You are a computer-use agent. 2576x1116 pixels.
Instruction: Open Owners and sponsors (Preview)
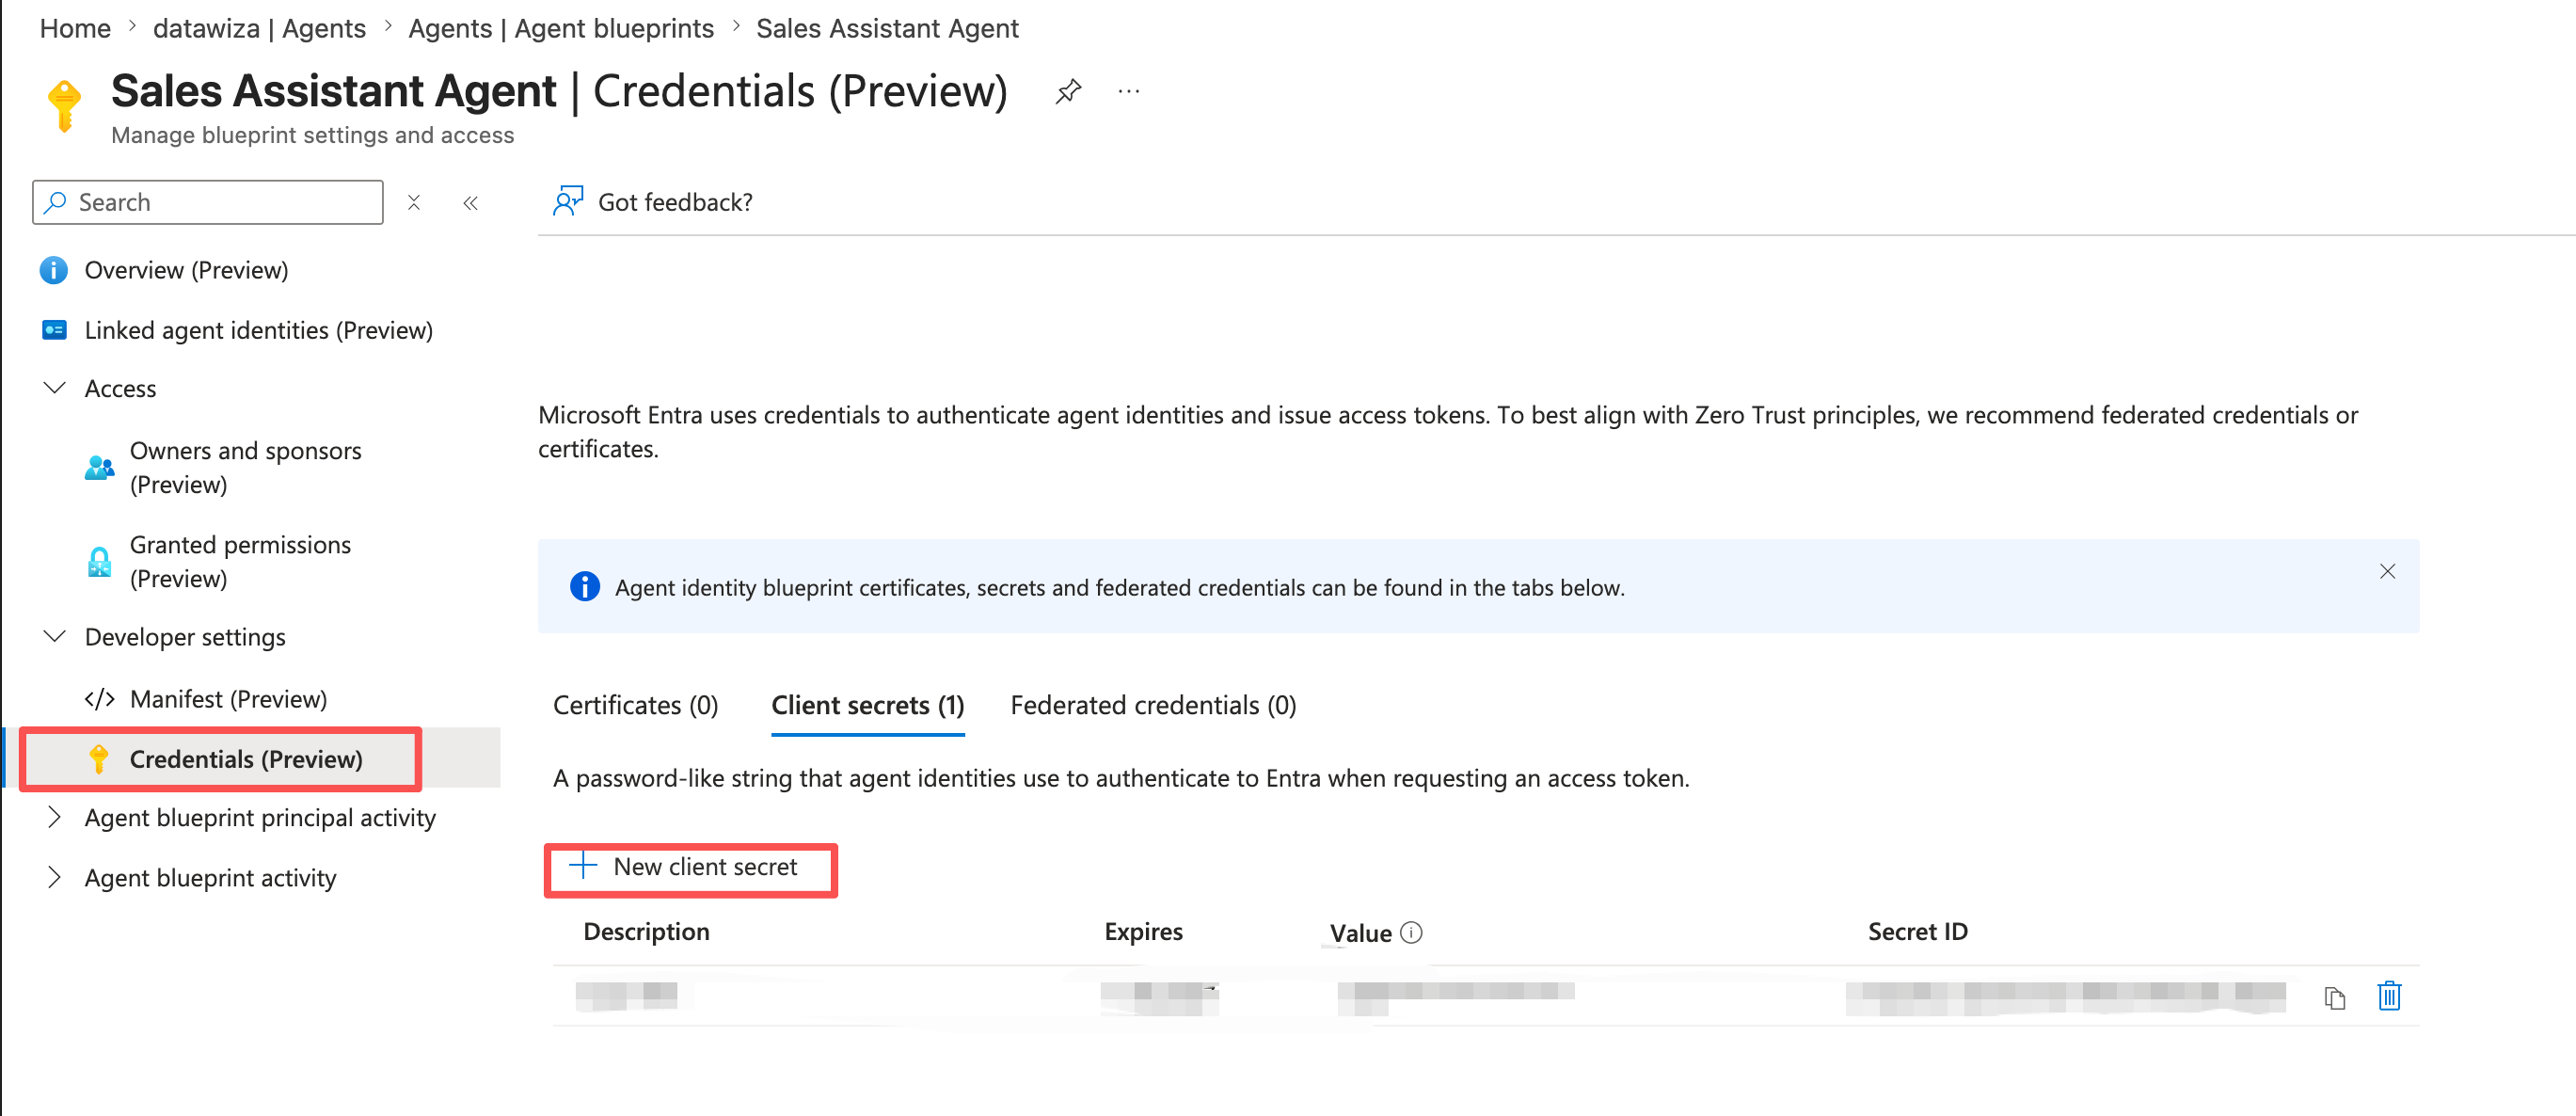[246, 468]
